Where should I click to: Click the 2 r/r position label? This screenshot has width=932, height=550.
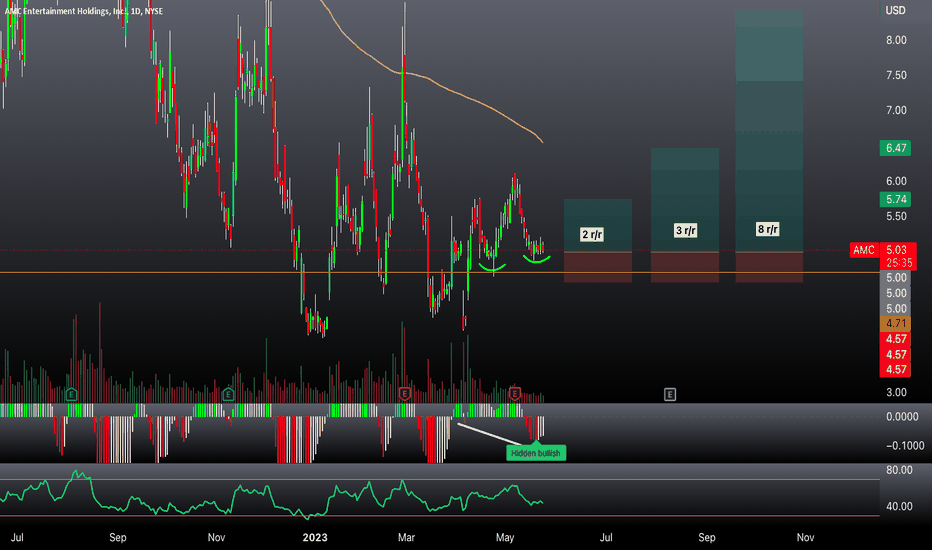click(592, 234)
